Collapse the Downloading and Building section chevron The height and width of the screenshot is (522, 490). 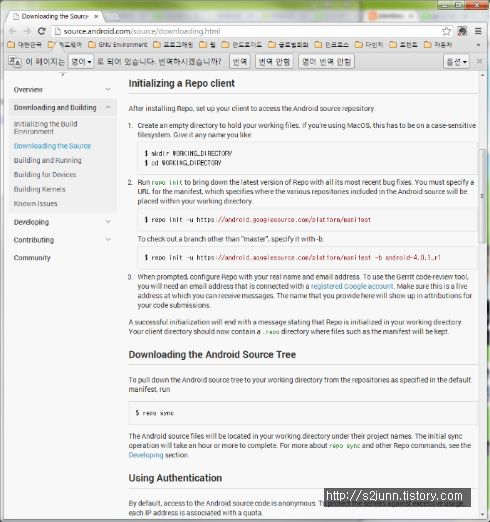click(108, 107)
